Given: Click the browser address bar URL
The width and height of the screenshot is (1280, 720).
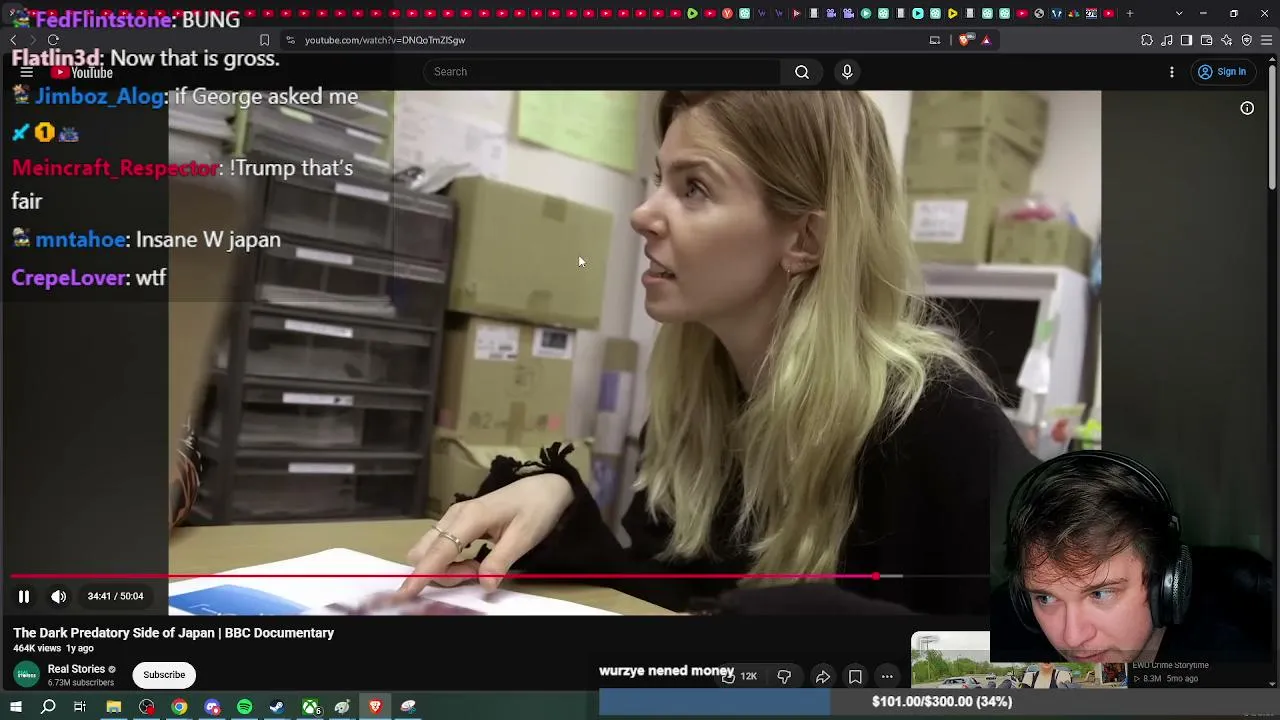Looking at the screenshot, I should pos(385,40).
